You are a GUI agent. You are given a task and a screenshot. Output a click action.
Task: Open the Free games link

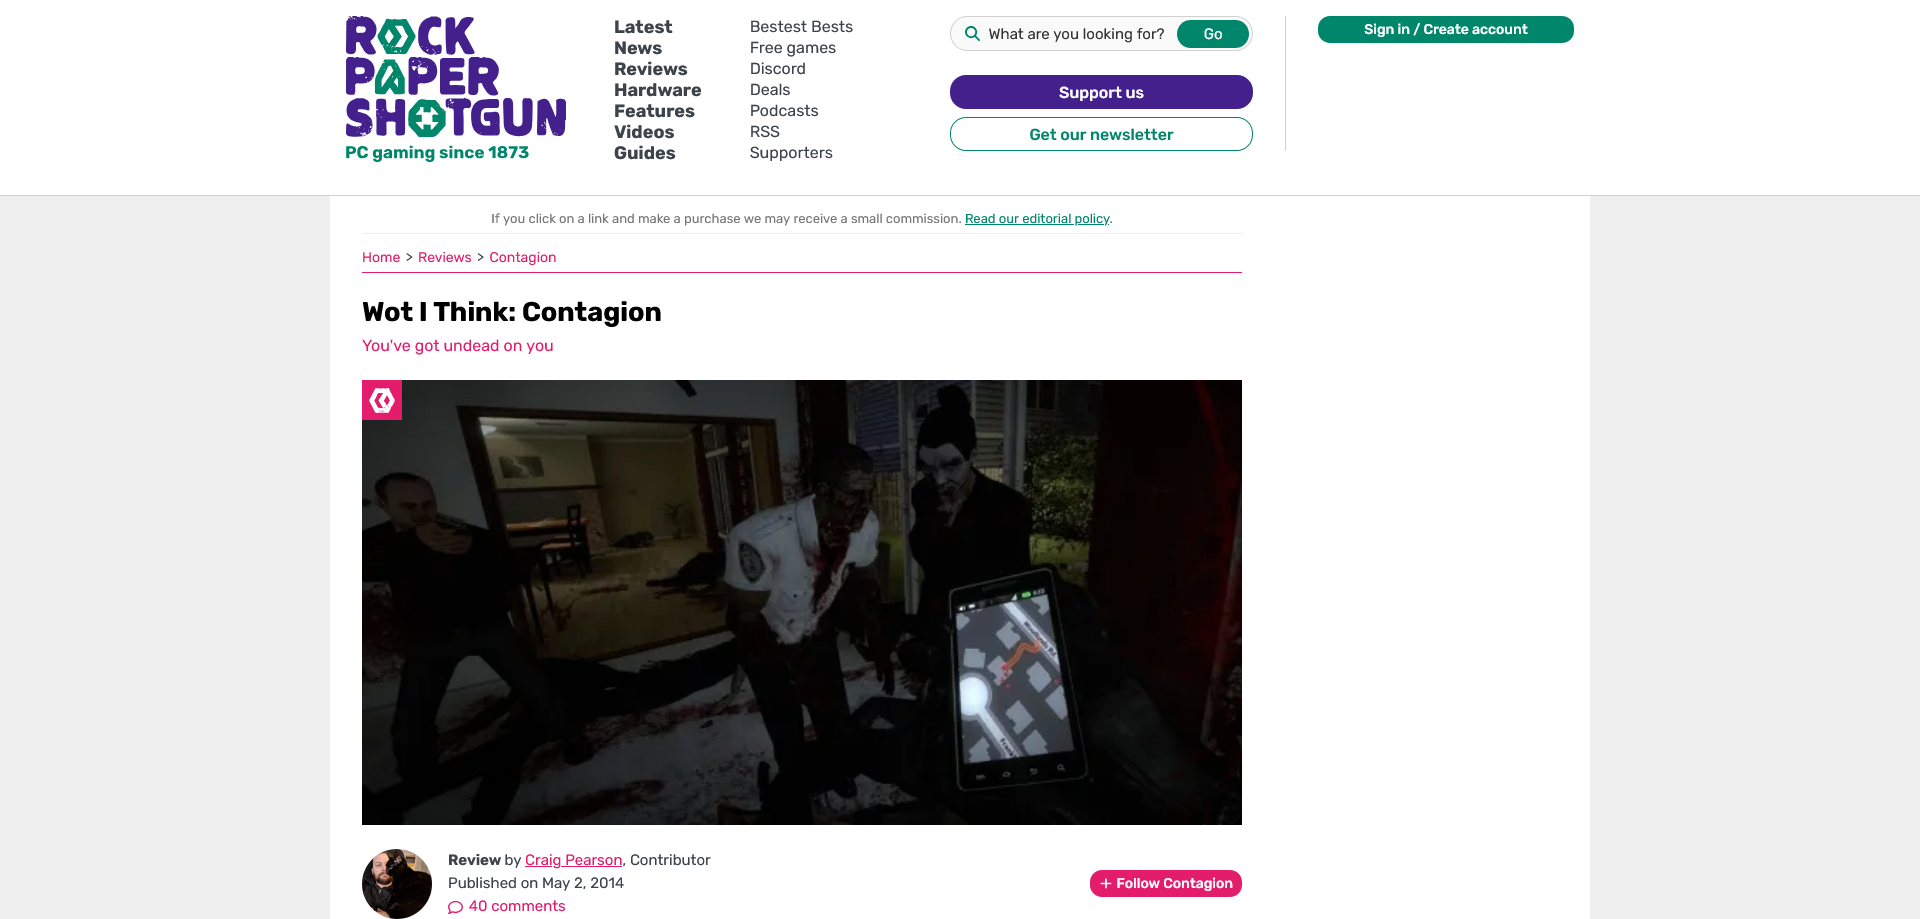(792, 48)
